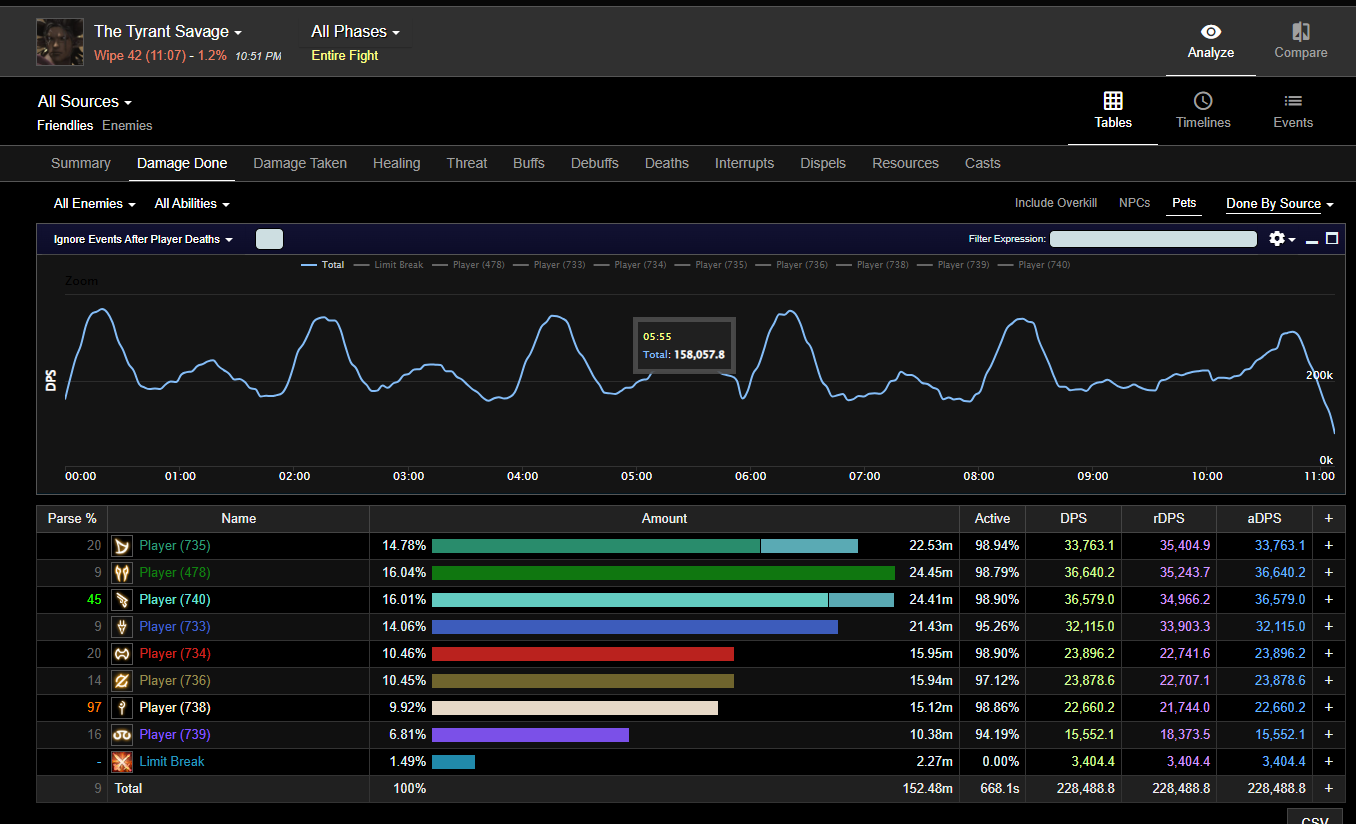Select the Friendlies source filter
Screen dimensions: 1356x824
65,125
